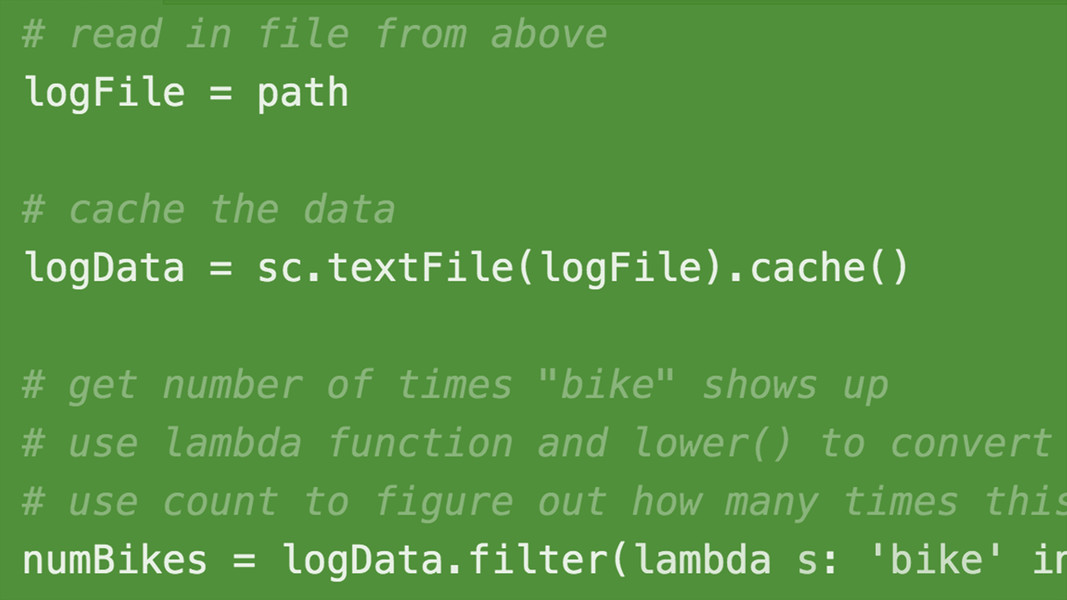Click the comment "# read in file from above"
The height and width of the screenshot is (600, 1067).
pyautogui.click(x=314, y=34)
